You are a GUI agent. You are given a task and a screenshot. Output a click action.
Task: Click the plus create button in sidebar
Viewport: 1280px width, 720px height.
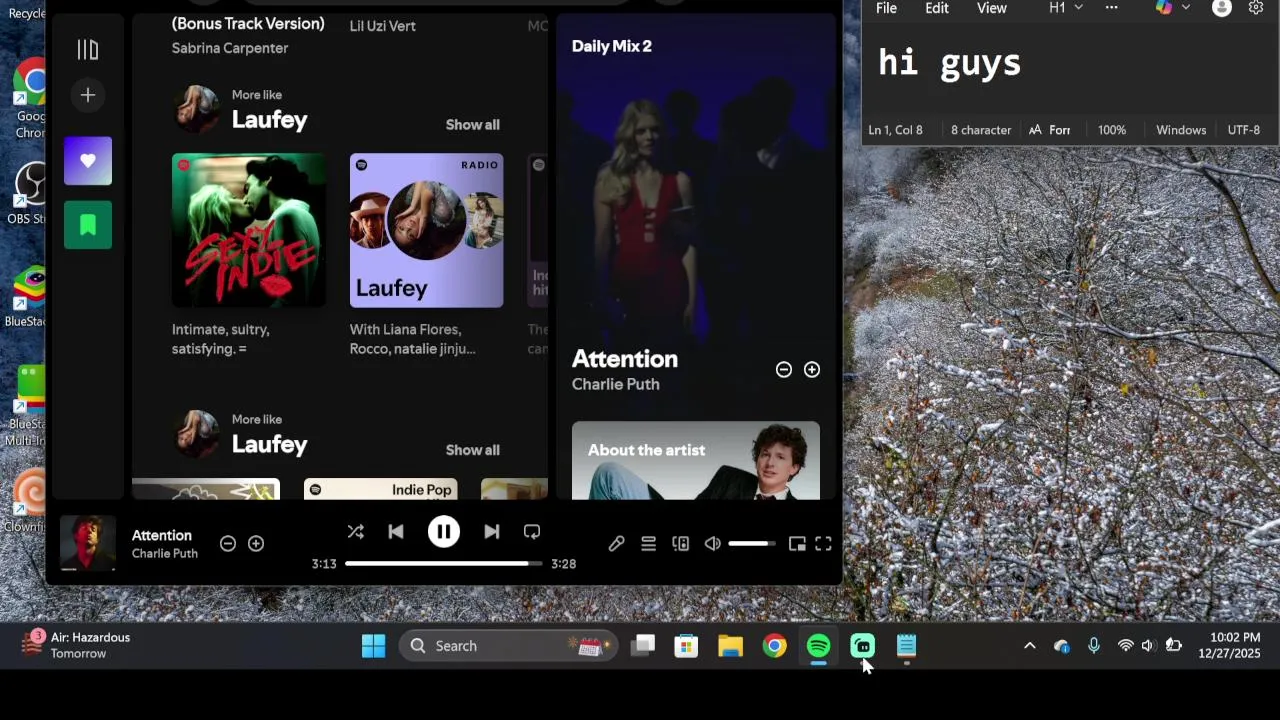pyautogui.click(x=88, y=95)
